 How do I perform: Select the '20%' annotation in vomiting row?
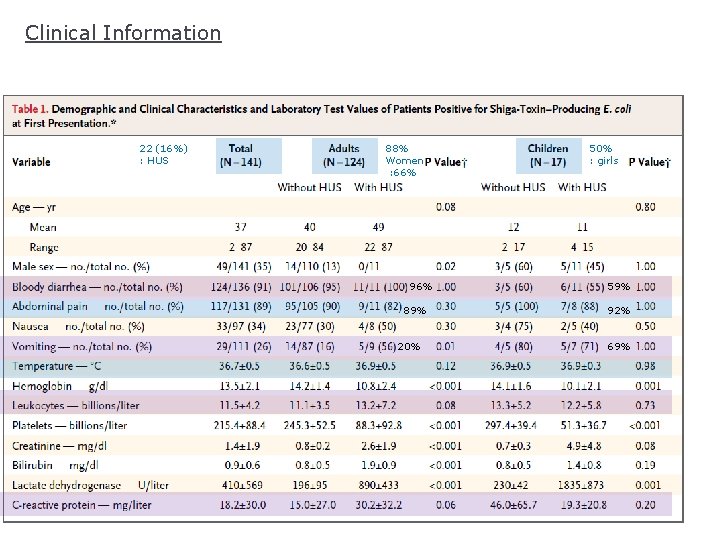pyautogui.click(x=409, y=347)
